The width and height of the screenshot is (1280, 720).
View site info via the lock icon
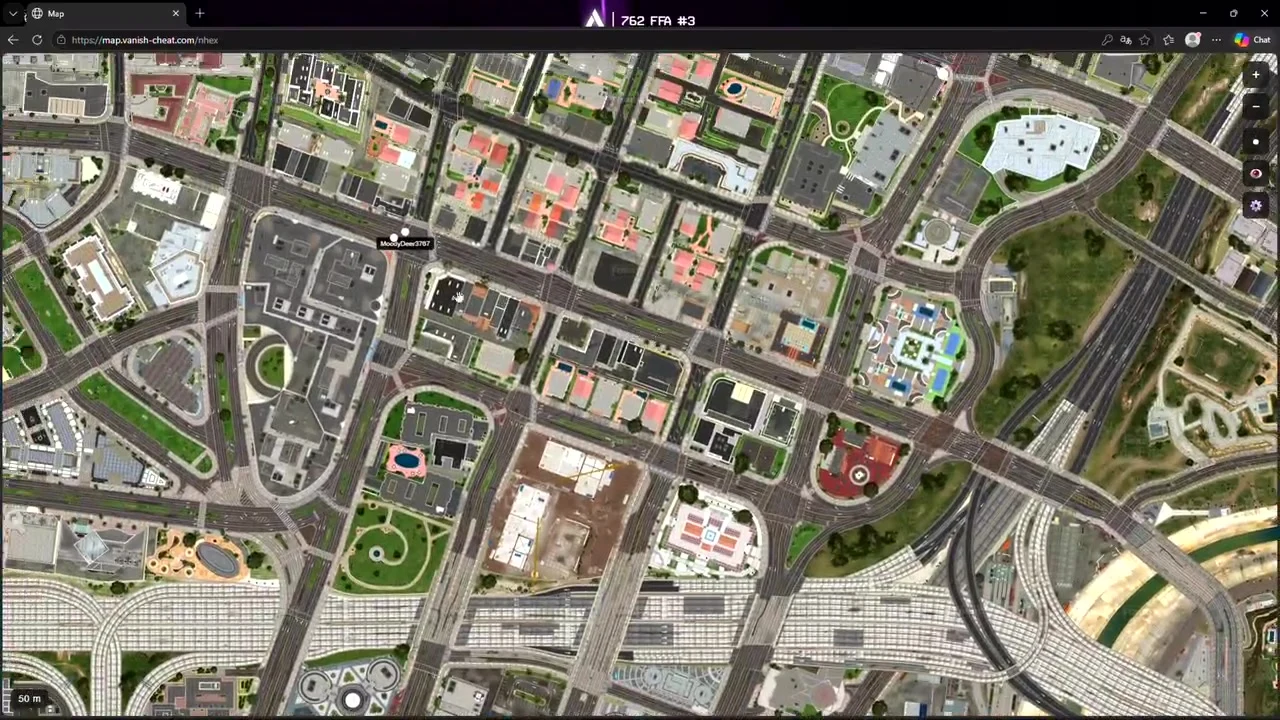click(x=61, y=40)
